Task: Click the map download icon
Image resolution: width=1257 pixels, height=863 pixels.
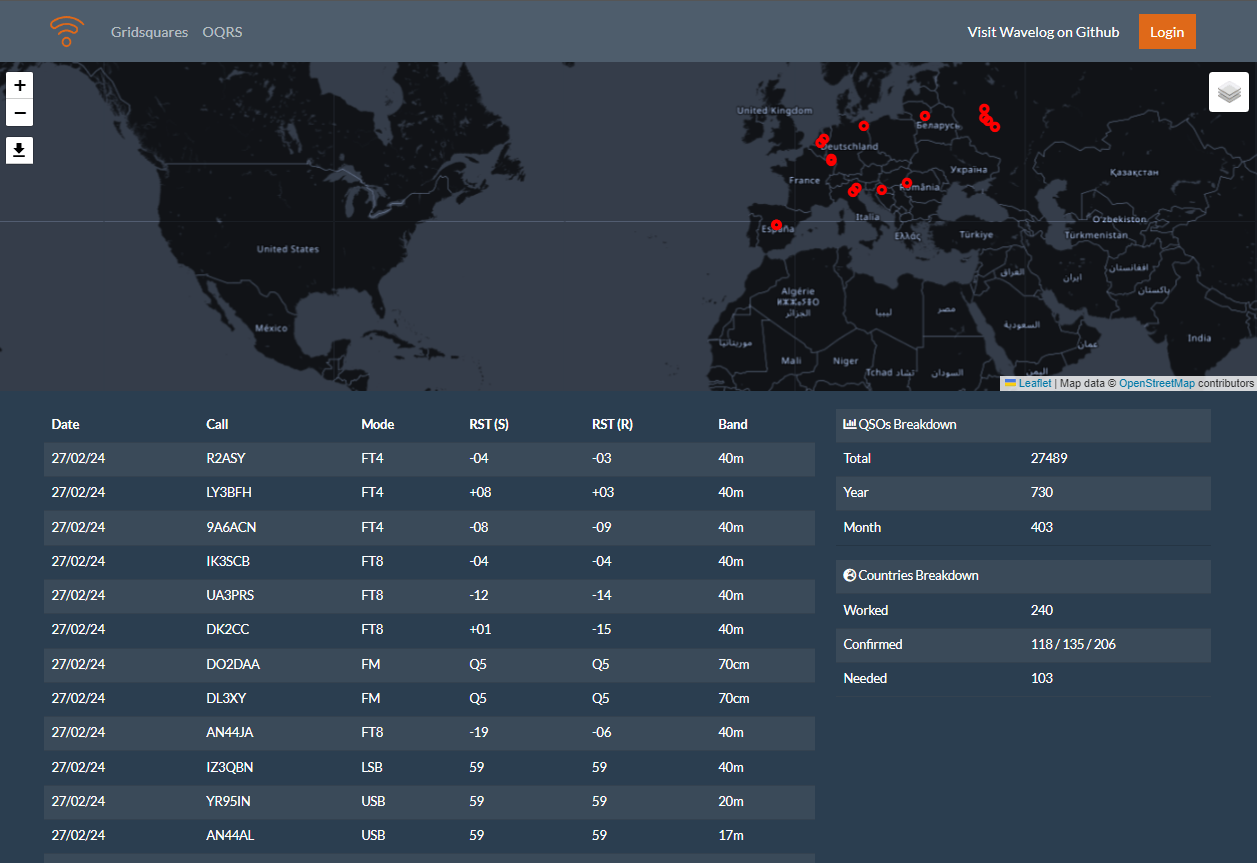Action: 20,151
